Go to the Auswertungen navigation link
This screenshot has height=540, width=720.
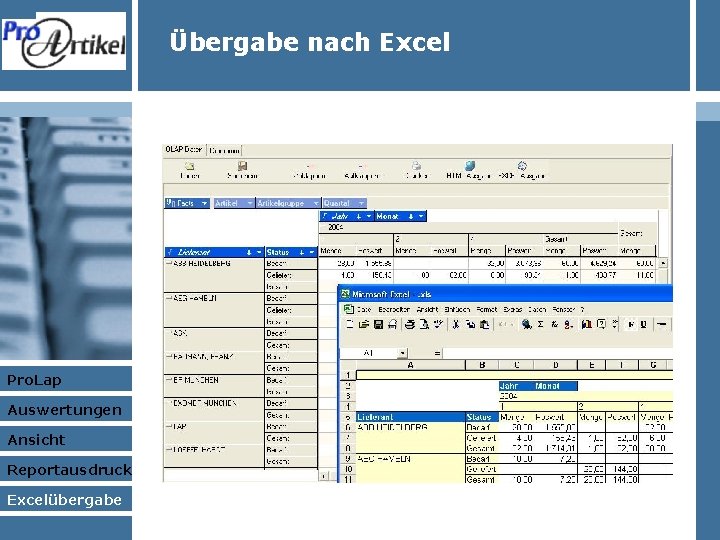click(x=66, y=410)
